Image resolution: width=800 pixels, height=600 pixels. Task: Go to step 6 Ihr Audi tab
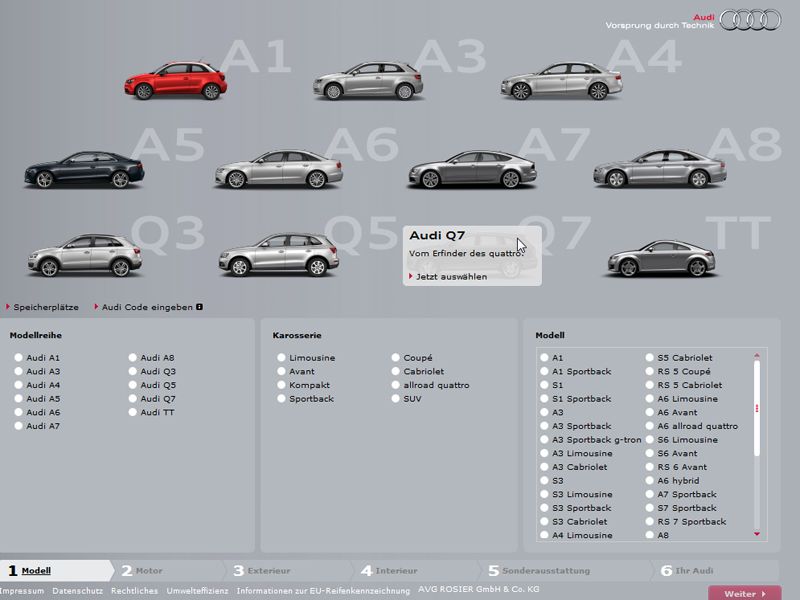coord(716,570)
